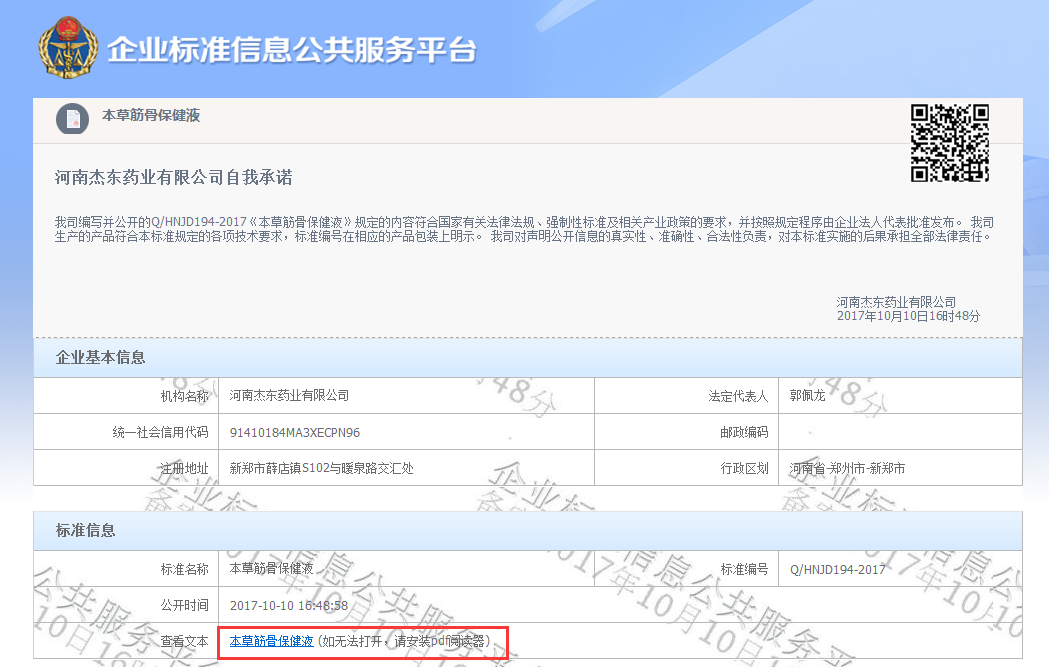
Task: Select the registered address 新郑市薛店镇S102与暖泉路交汇处
Action: point(321,468)
